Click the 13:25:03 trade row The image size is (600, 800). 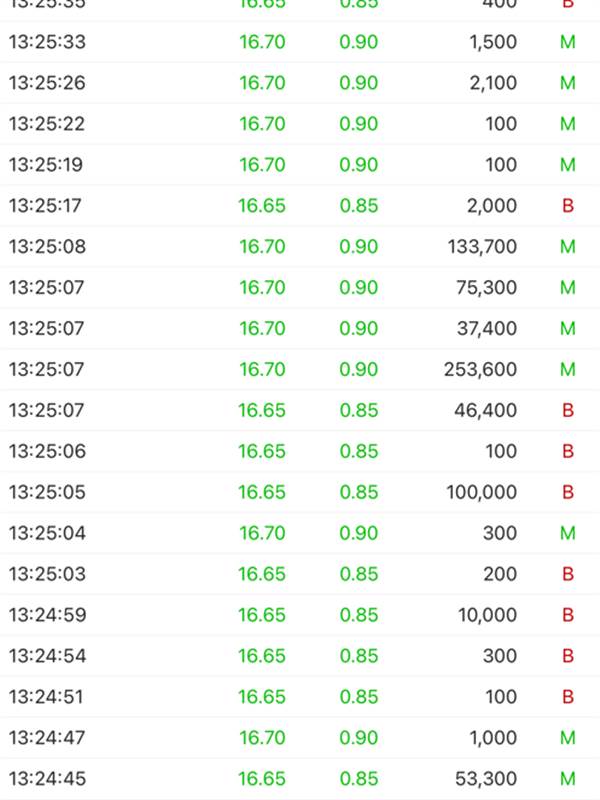click(300, 573)
